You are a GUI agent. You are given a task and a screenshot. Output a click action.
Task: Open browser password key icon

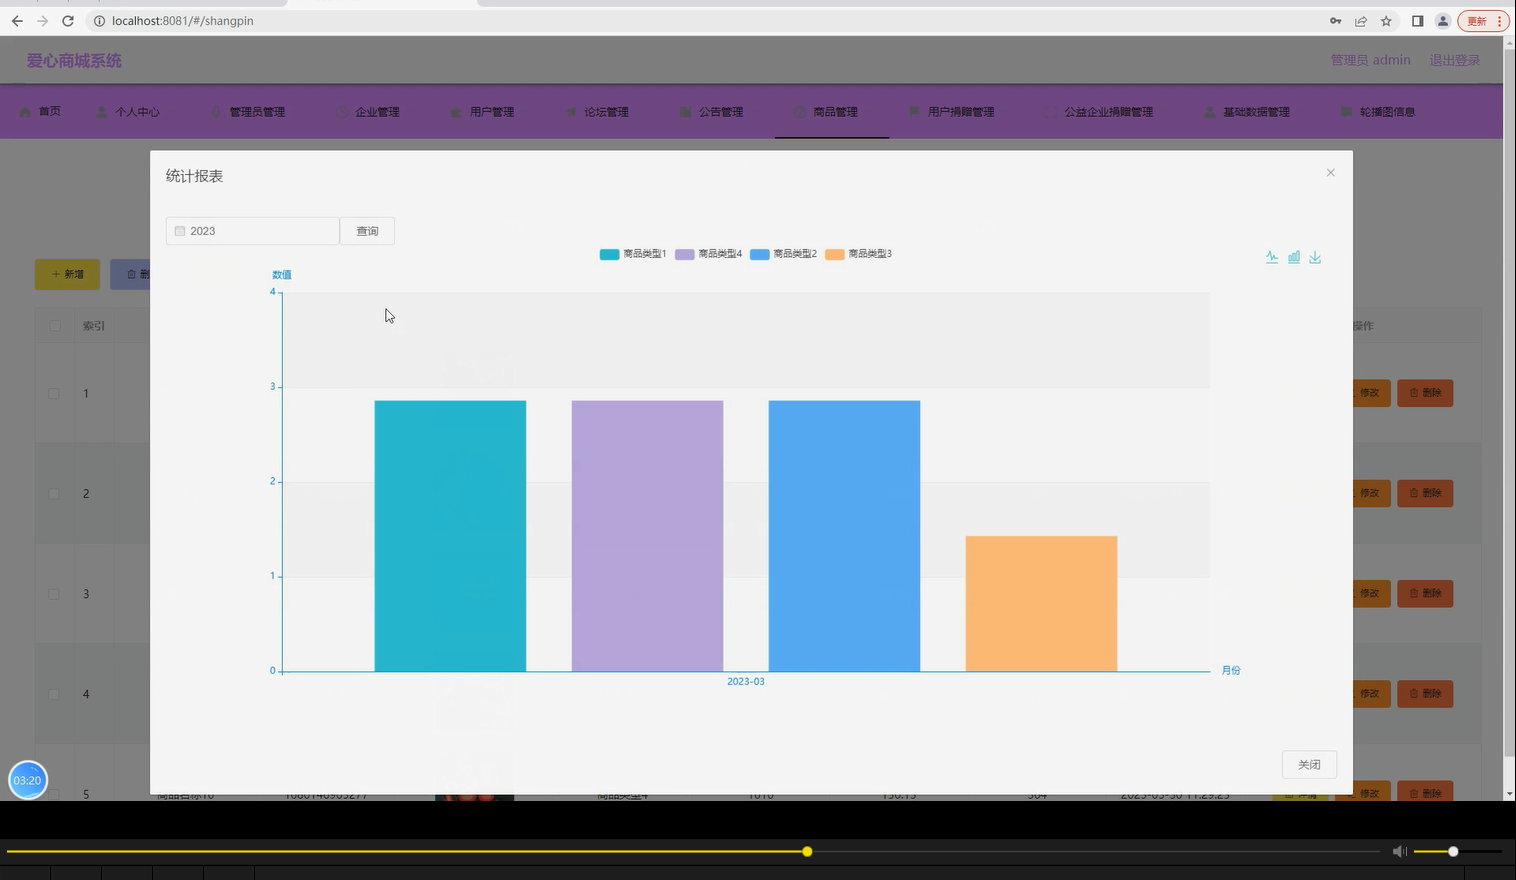1335,21
